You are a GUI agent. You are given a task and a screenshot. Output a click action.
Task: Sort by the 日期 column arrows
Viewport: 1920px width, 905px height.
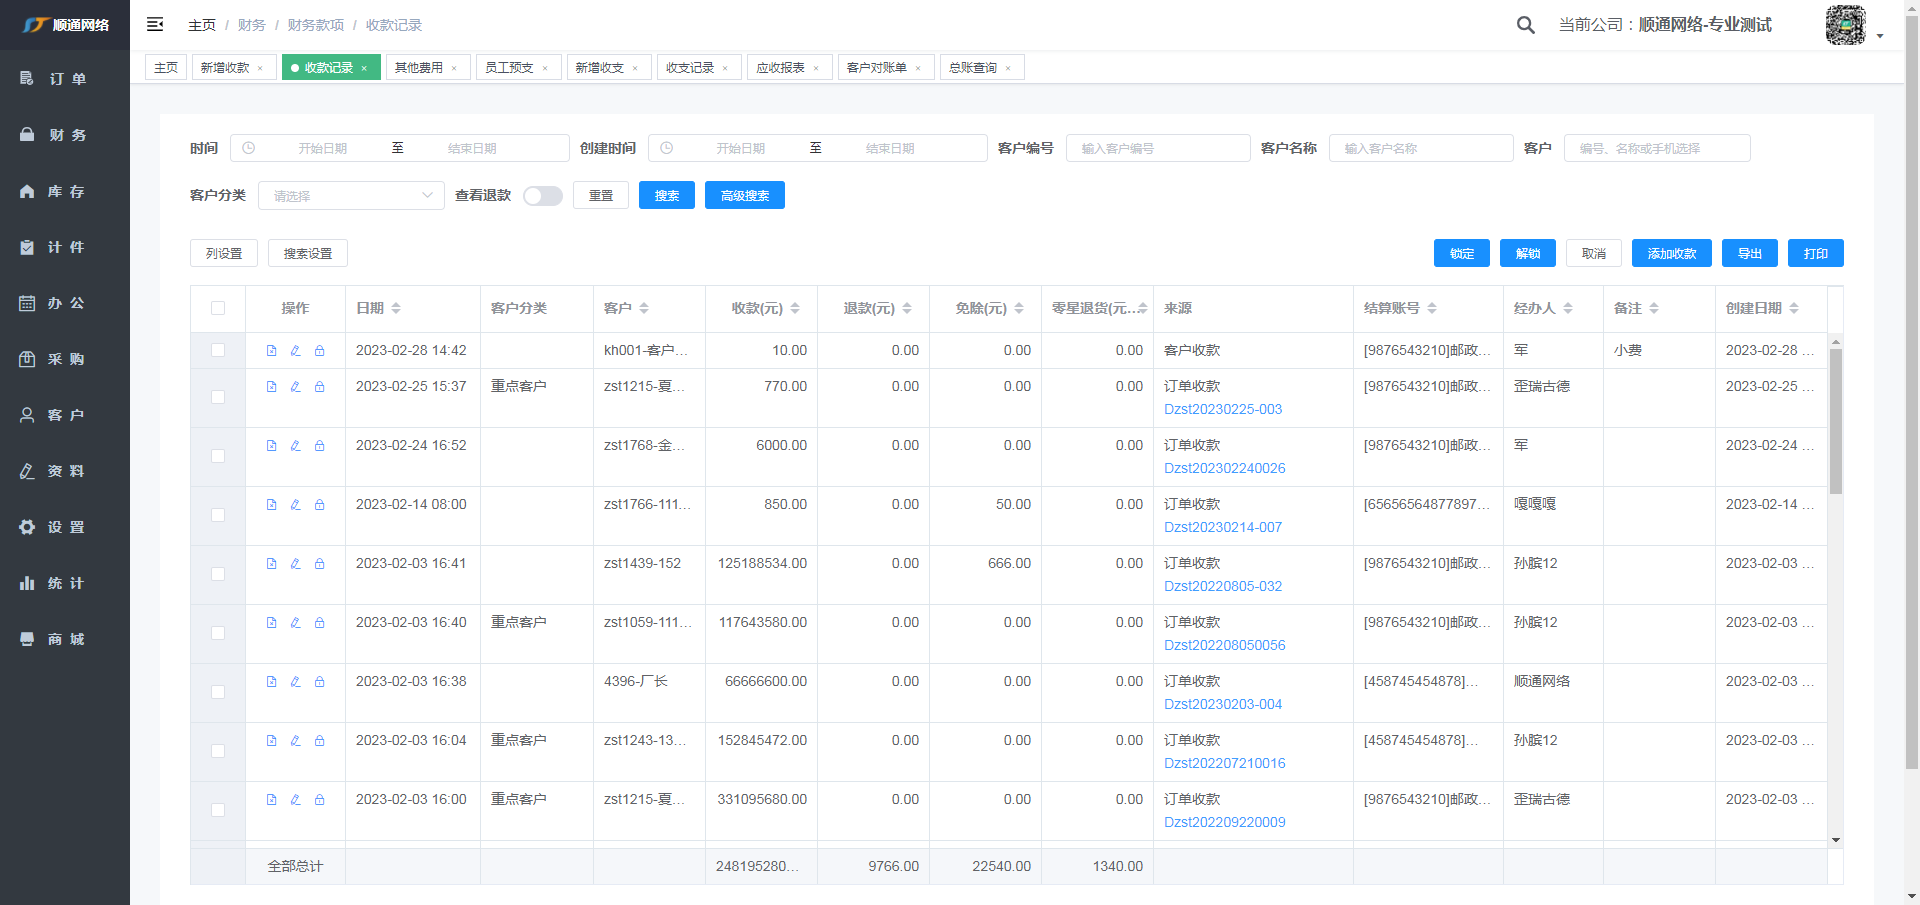396,308
